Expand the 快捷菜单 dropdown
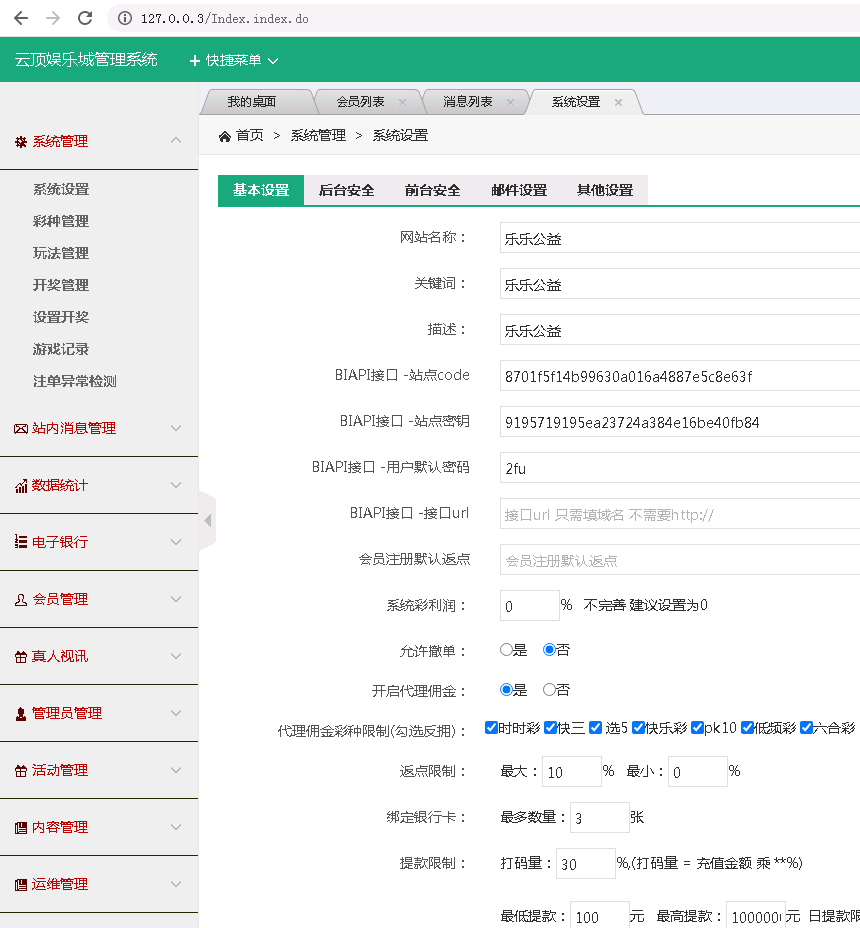860x928 pixels. pos(232,59)
